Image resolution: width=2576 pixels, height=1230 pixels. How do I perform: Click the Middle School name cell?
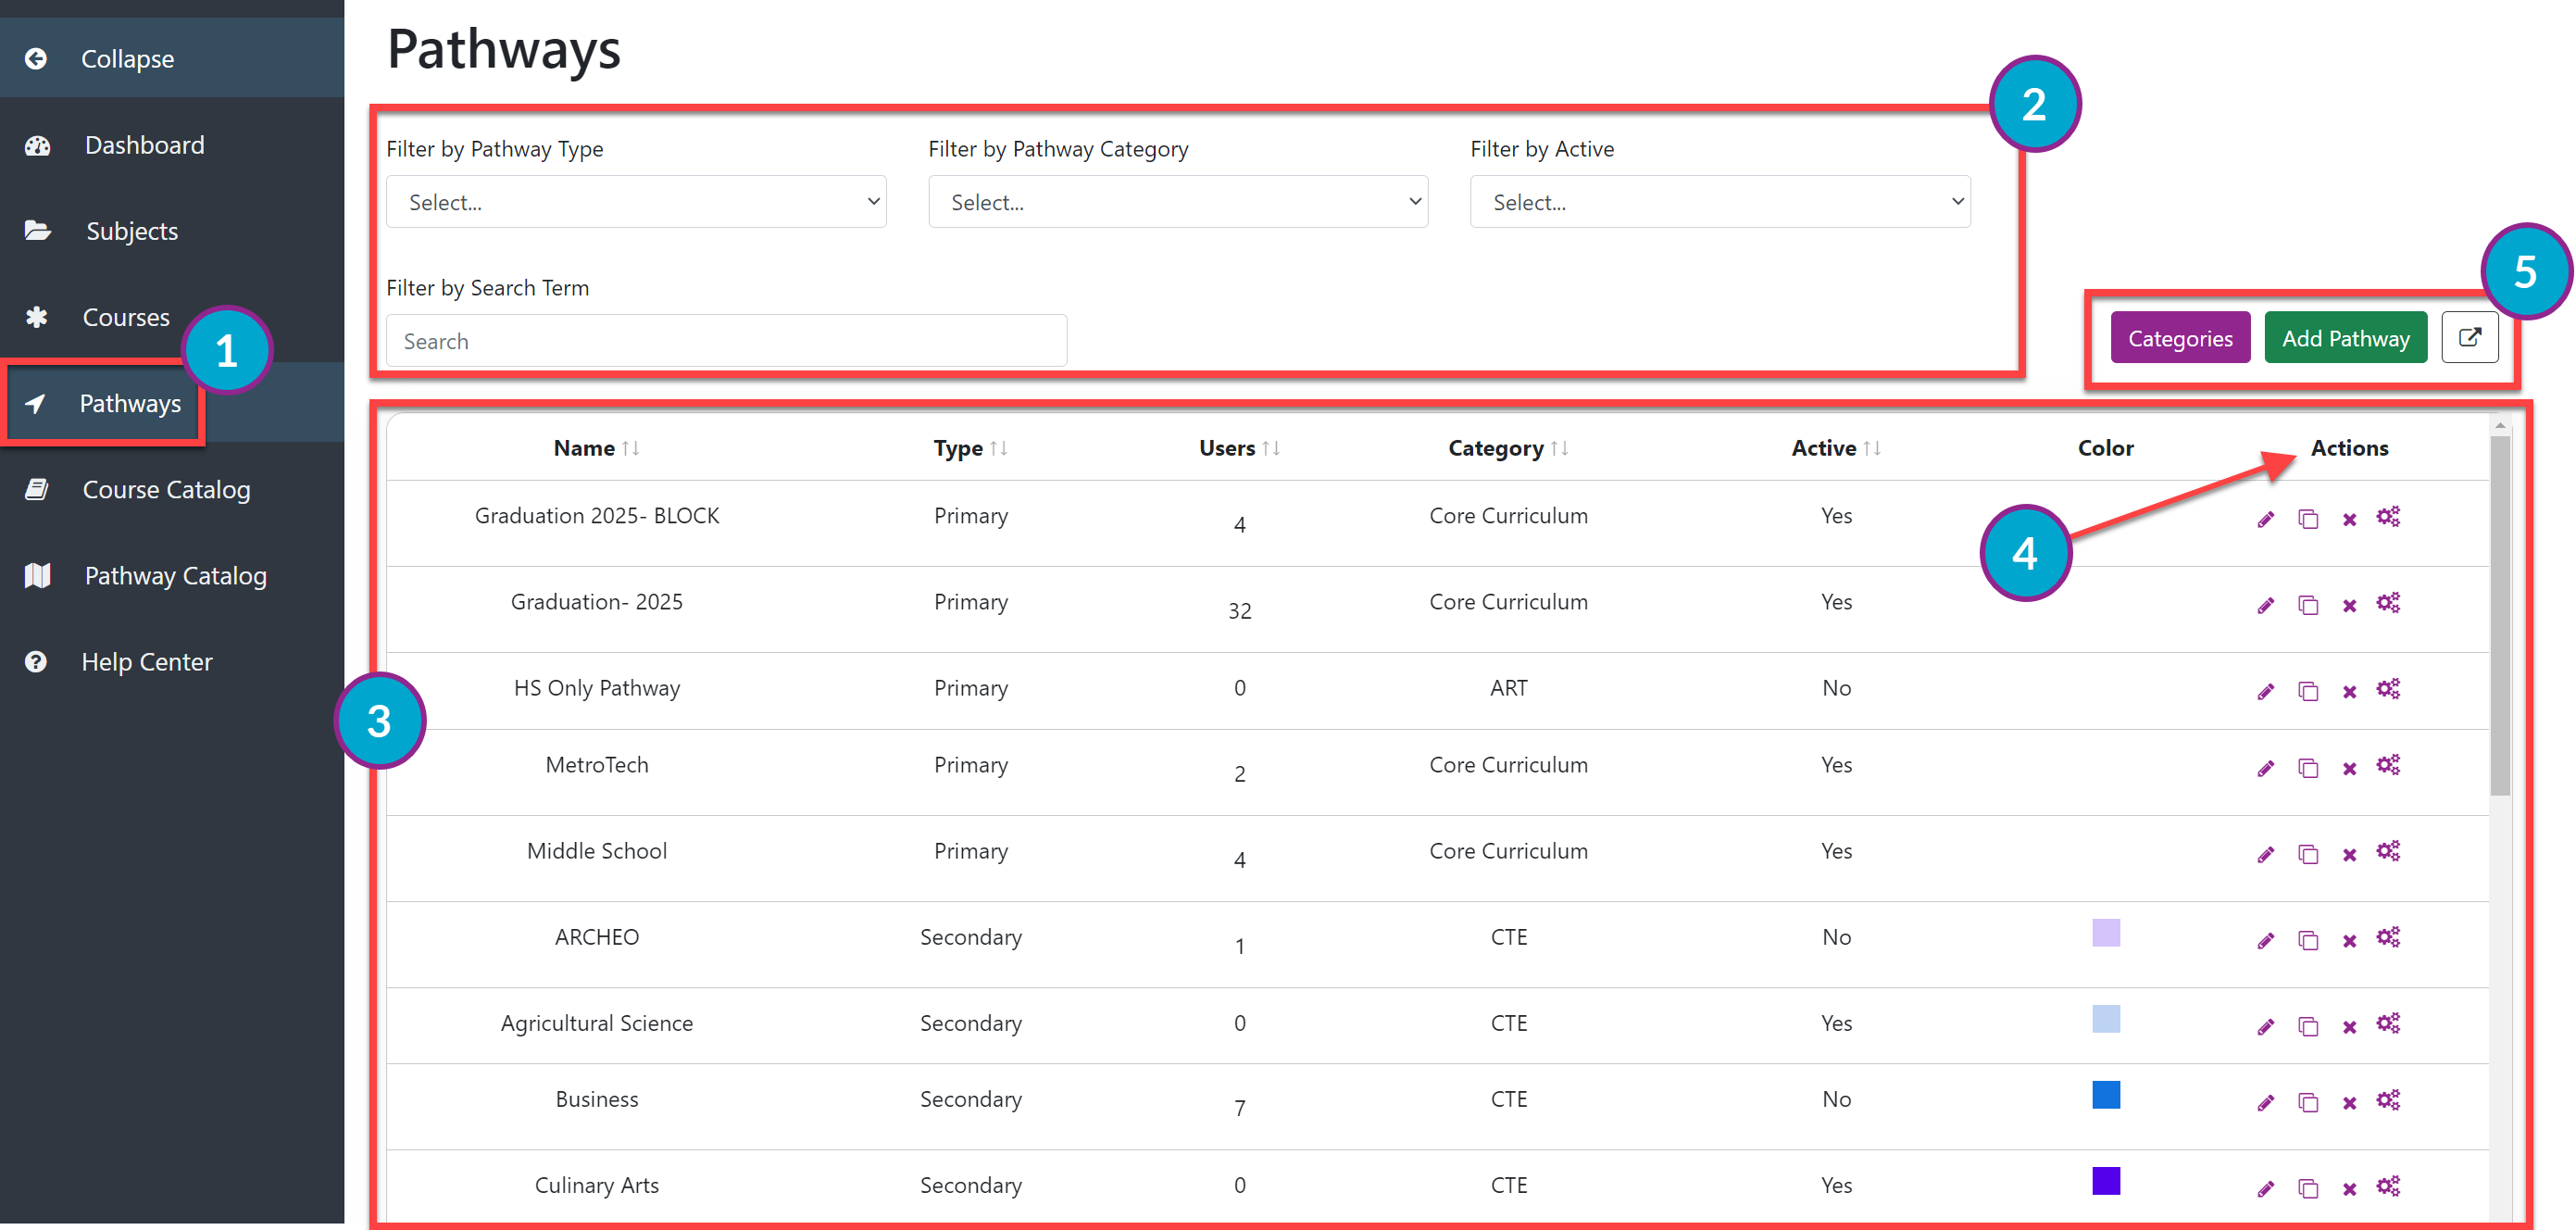597,851
